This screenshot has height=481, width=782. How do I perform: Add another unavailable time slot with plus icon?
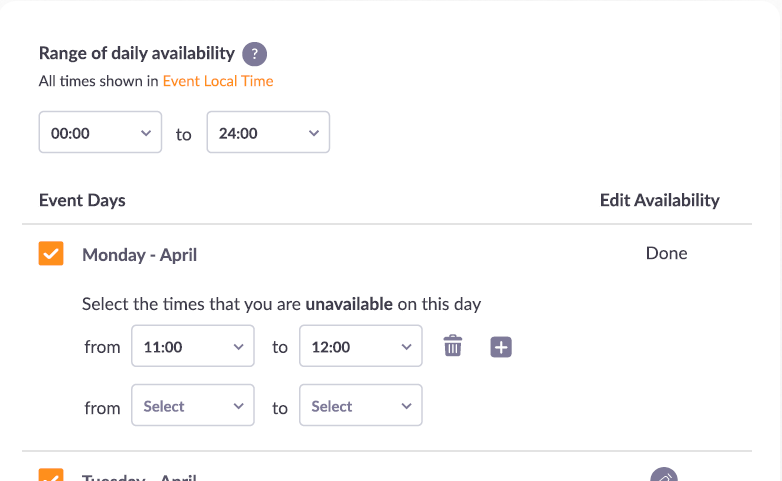click(x=501, y=347)
